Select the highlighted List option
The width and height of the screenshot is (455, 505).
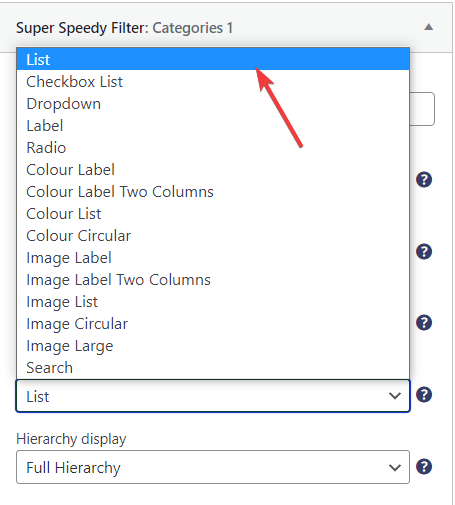coord(213,59)
